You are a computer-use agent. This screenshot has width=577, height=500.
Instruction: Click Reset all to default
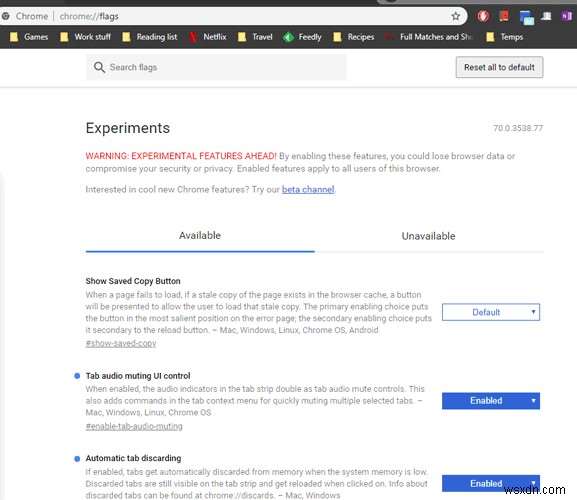[499, 67]
